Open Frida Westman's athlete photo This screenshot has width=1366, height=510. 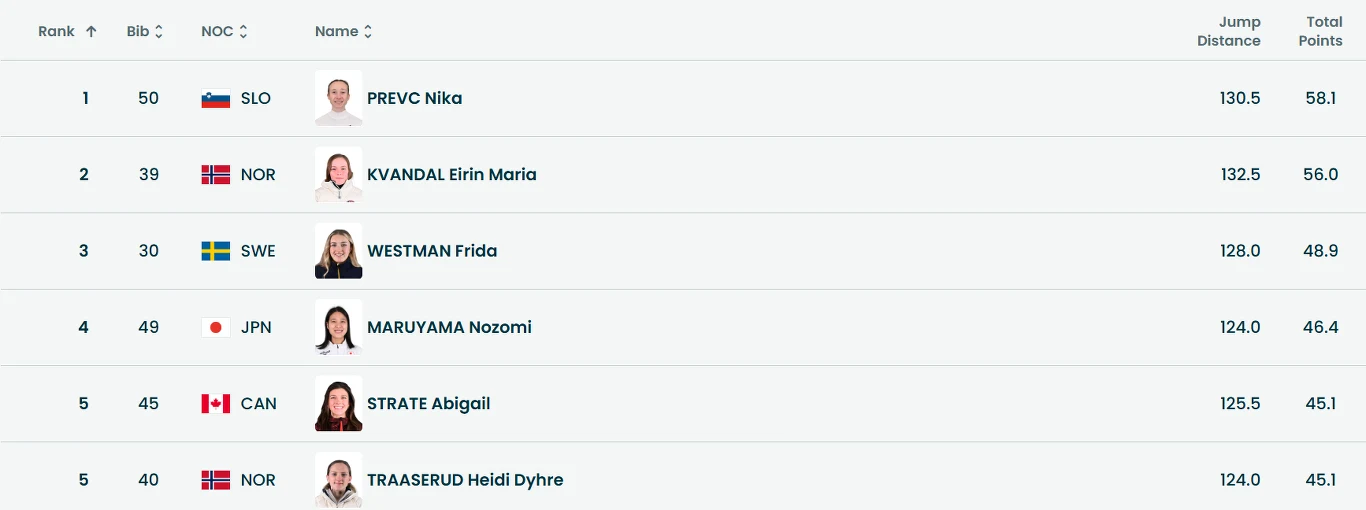tap(338, 251)
